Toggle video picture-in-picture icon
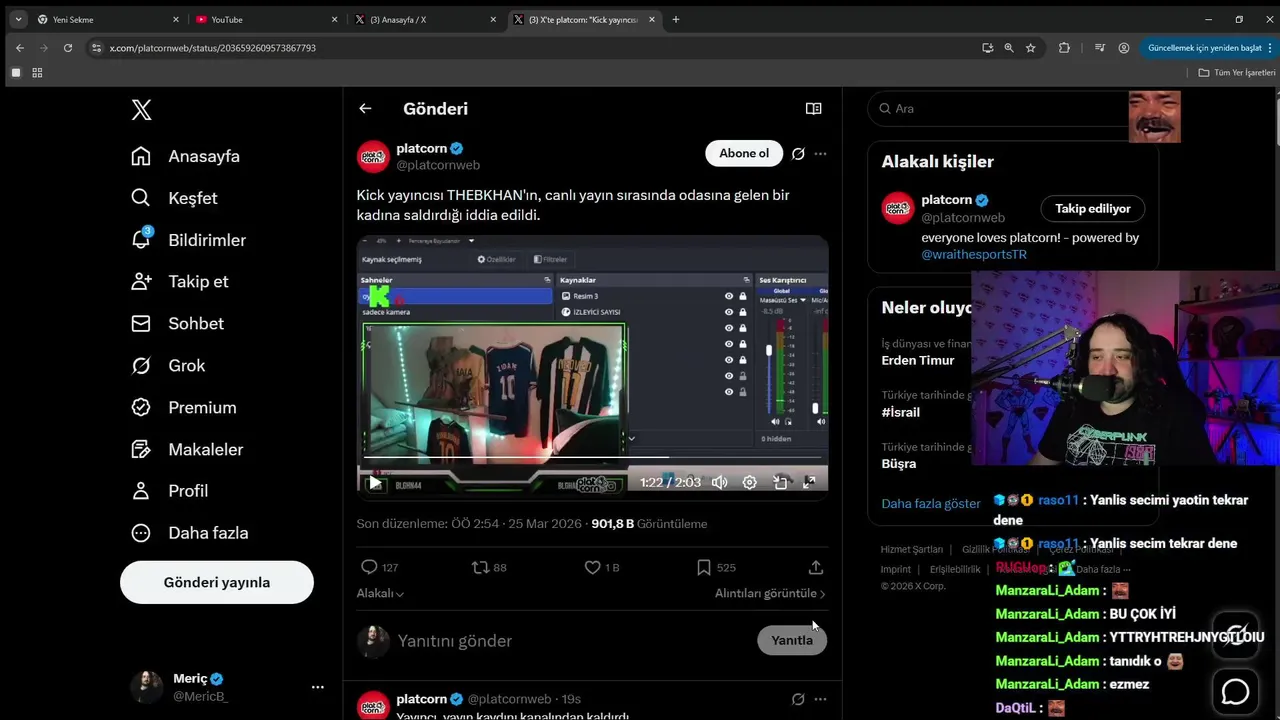 tap(780, 483)
